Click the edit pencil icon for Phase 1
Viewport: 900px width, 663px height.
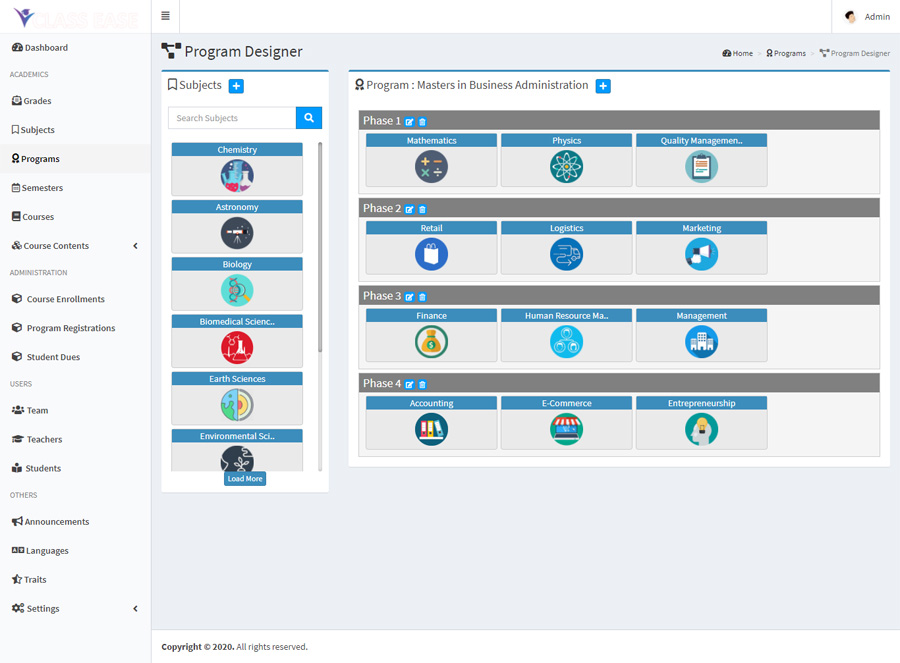point(409,121)
